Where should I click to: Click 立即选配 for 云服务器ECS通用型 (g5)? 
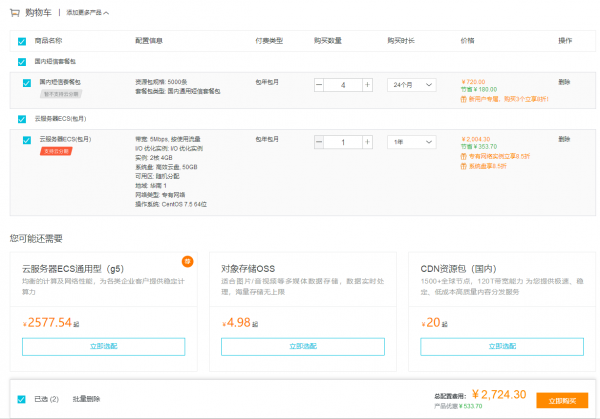(104, 346)
